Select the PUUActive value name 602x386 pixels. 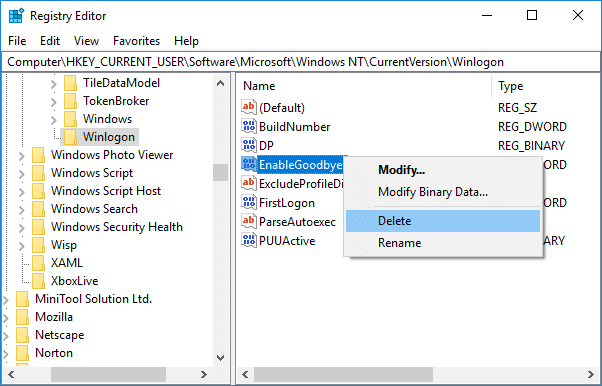click(x=287, y=241)
